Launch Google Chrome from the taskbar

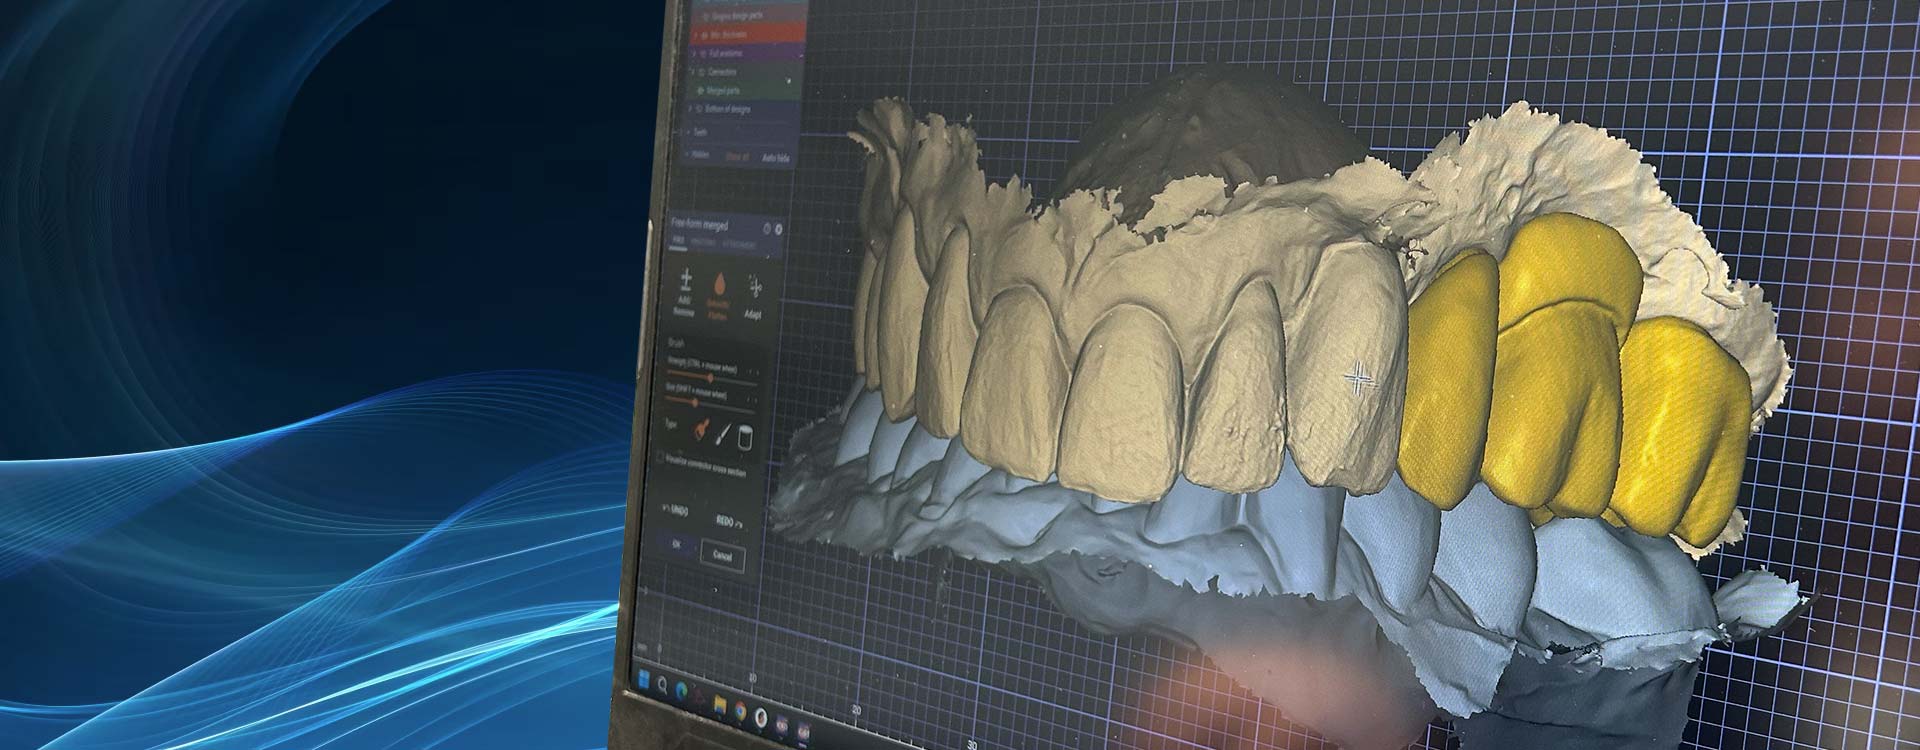click(739, 712)
